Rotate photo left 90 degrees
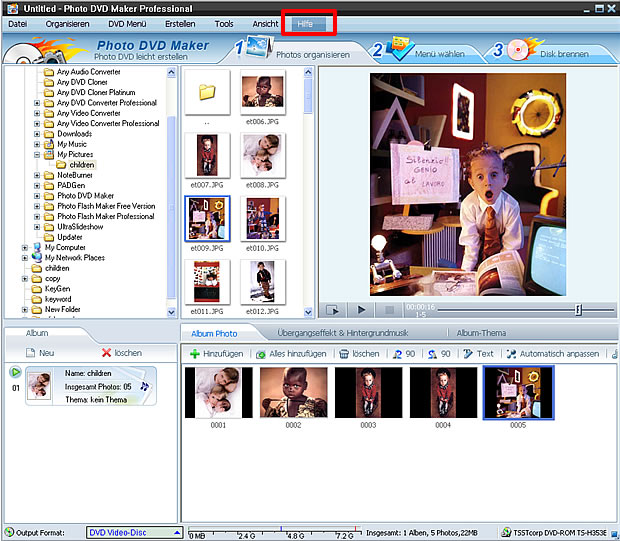This screenshot has width=620, height=541. click(404, 354)
